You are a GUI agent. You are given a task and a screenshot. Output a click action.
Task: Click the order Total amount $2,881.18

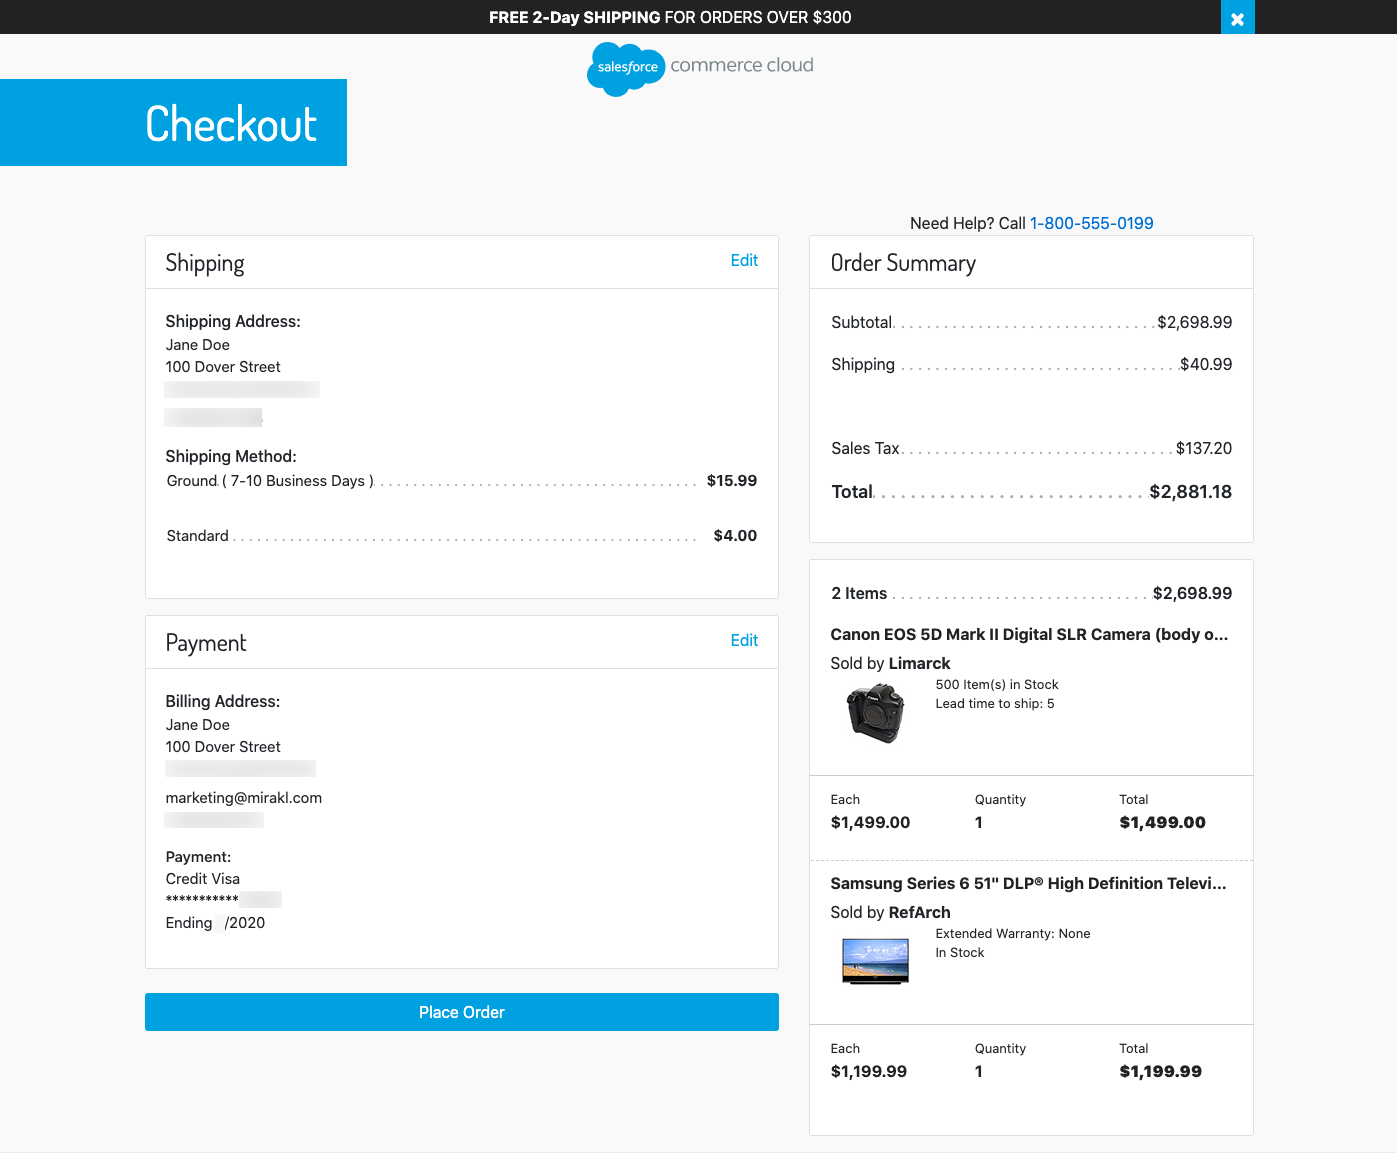click(1190, 491)
